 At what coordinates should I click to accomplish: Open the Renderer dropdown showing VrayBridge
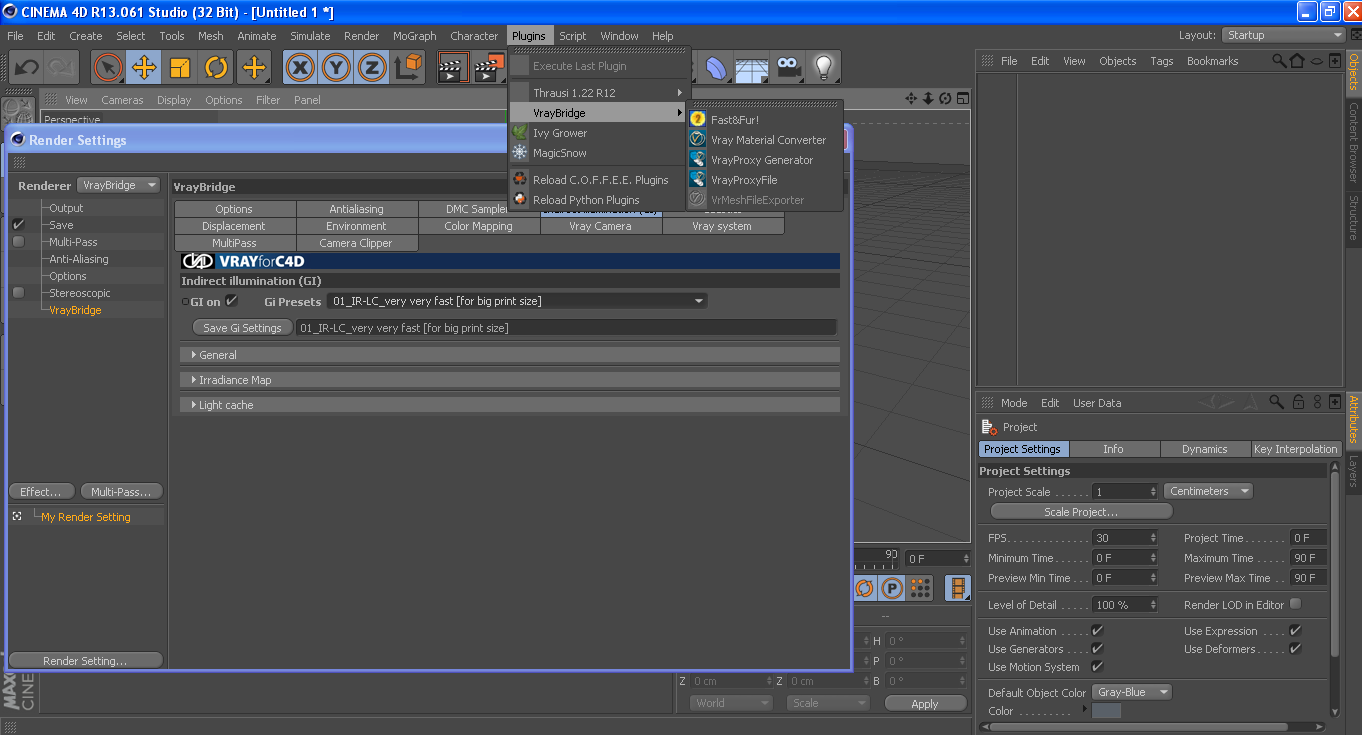point(119,185)
